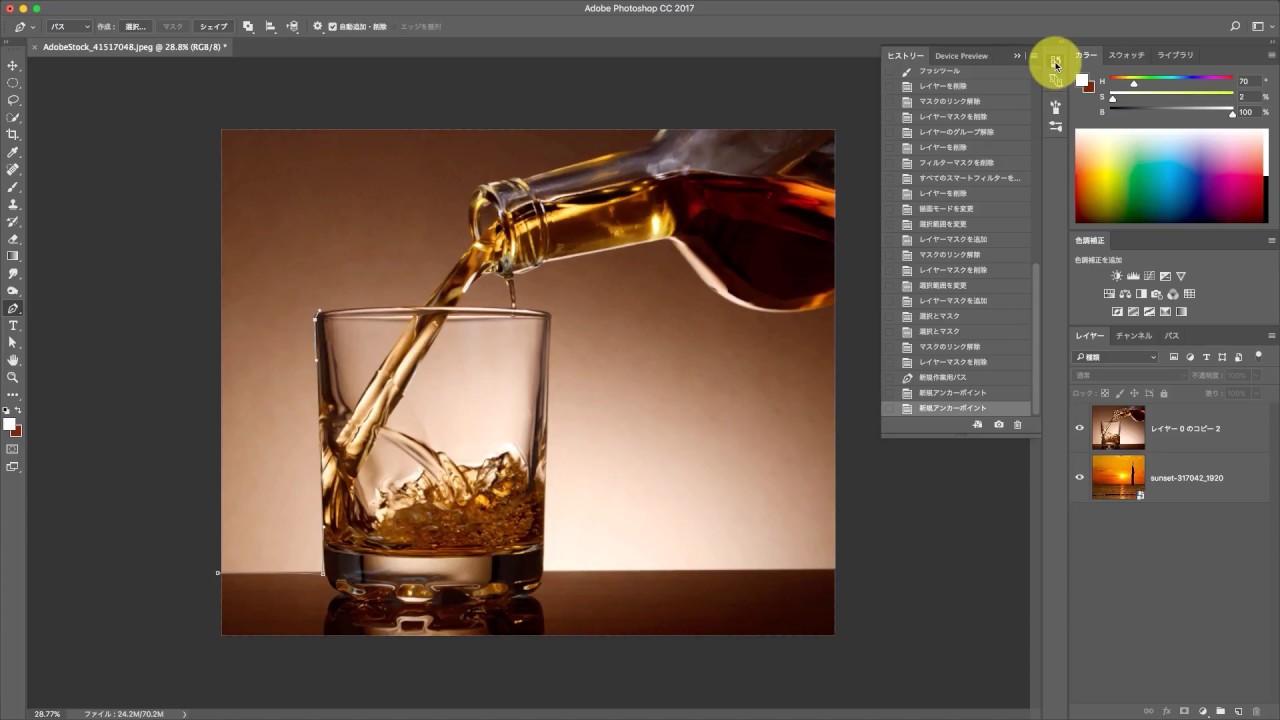The width and height of the screenshot is (1280, 720).
Task: Open the layer filter type 種類 dropdown
Action: [1116, 357]
